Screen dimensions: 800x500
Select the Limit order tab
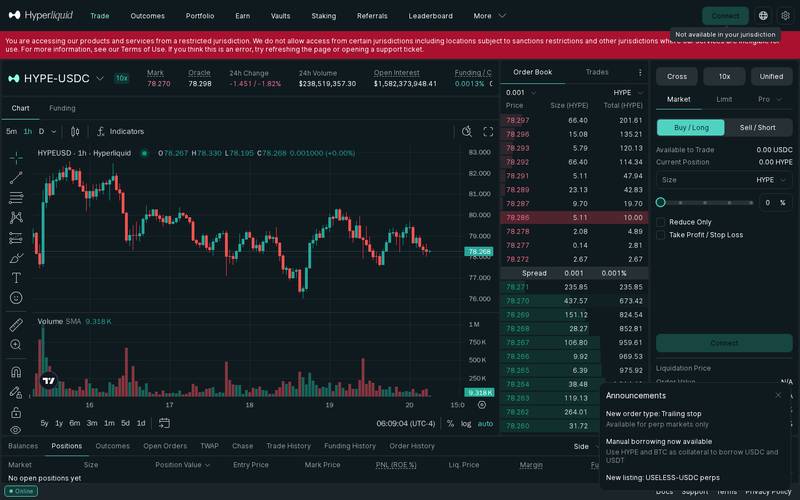[724, 99]
